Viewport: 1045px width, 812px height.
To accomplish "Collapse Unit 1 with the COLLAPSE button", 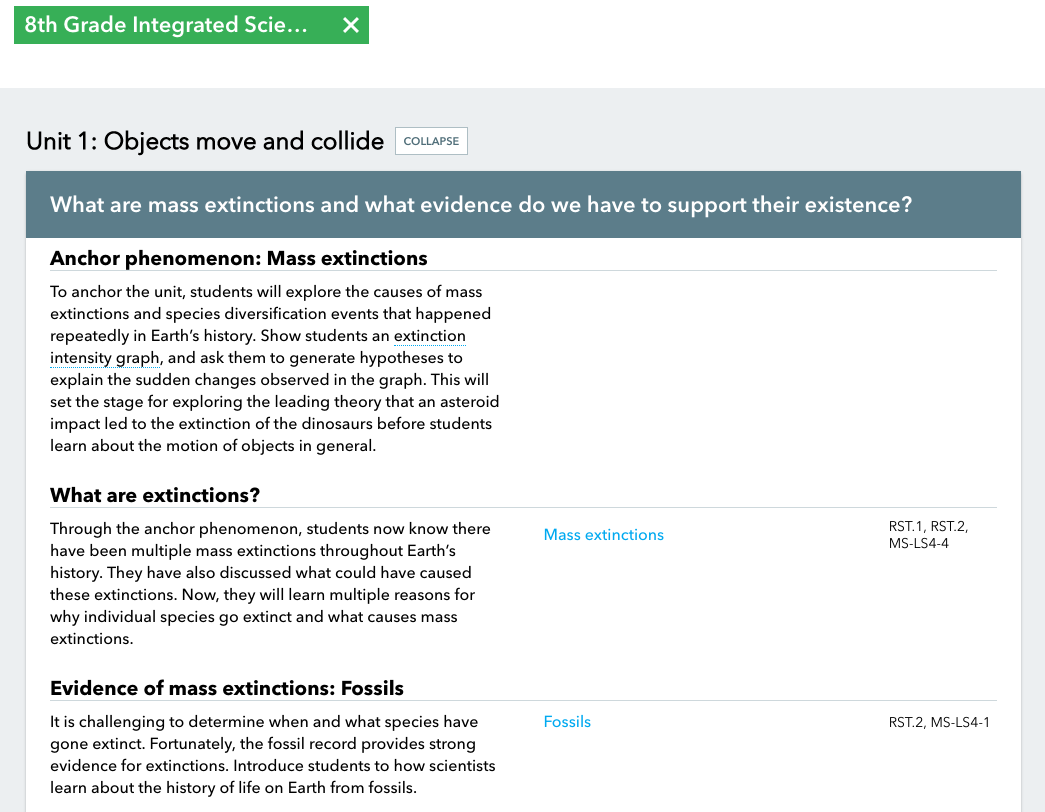I will click(x=431, y=141).
